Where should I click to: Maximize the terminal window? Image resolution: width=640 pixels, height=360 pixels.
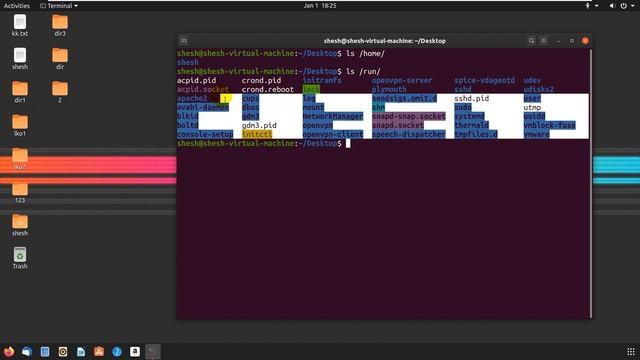[x=572, y=41]
